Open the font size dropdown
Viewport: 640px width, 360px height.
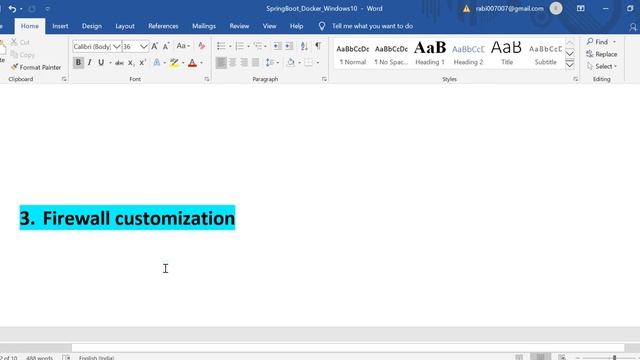point(144,47)
